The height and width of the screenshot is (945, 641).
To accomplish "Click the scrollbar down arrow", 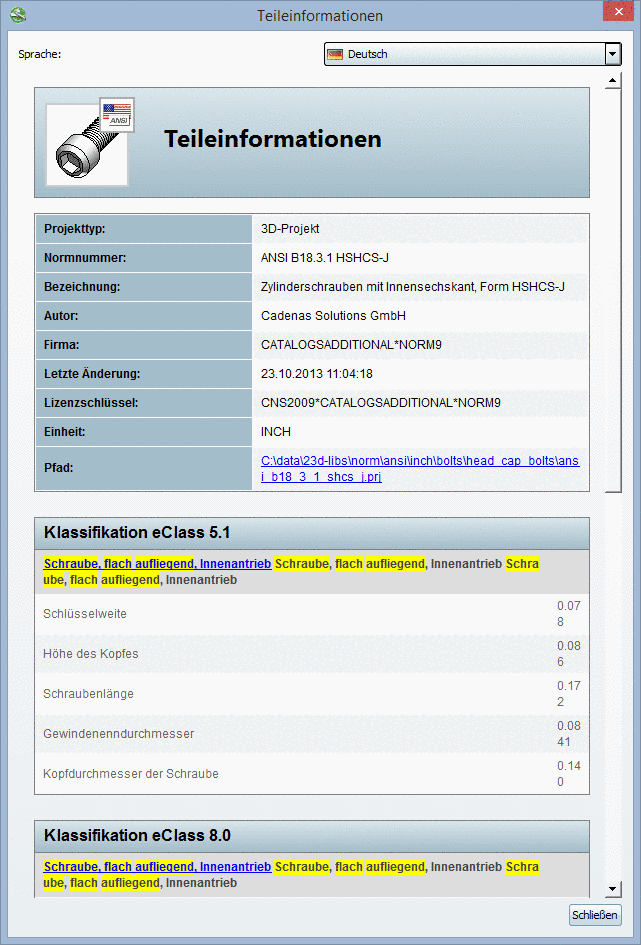I will click(x=613, y=889).
